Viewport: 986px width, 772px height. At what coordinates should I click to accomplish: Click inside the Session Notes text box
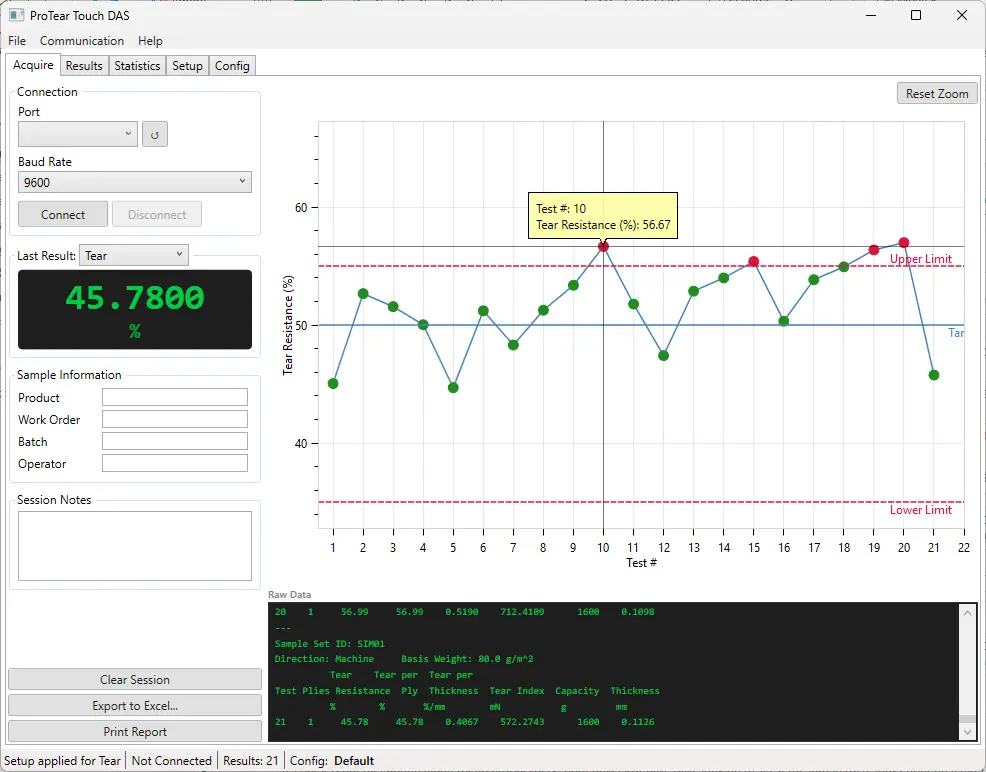[135, 546]
